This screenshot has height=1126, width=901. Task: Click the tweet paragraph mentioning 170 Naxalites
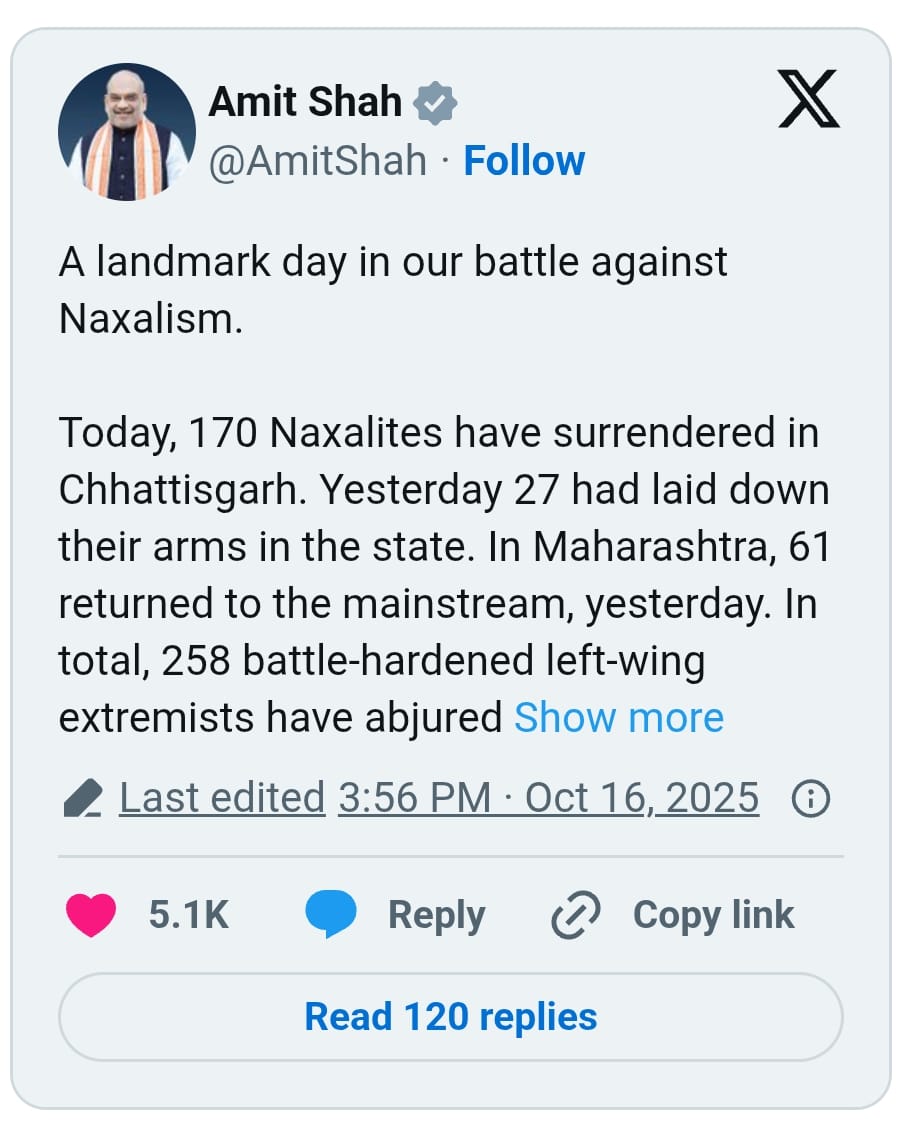pyautogui.click(x=440, y=575)
